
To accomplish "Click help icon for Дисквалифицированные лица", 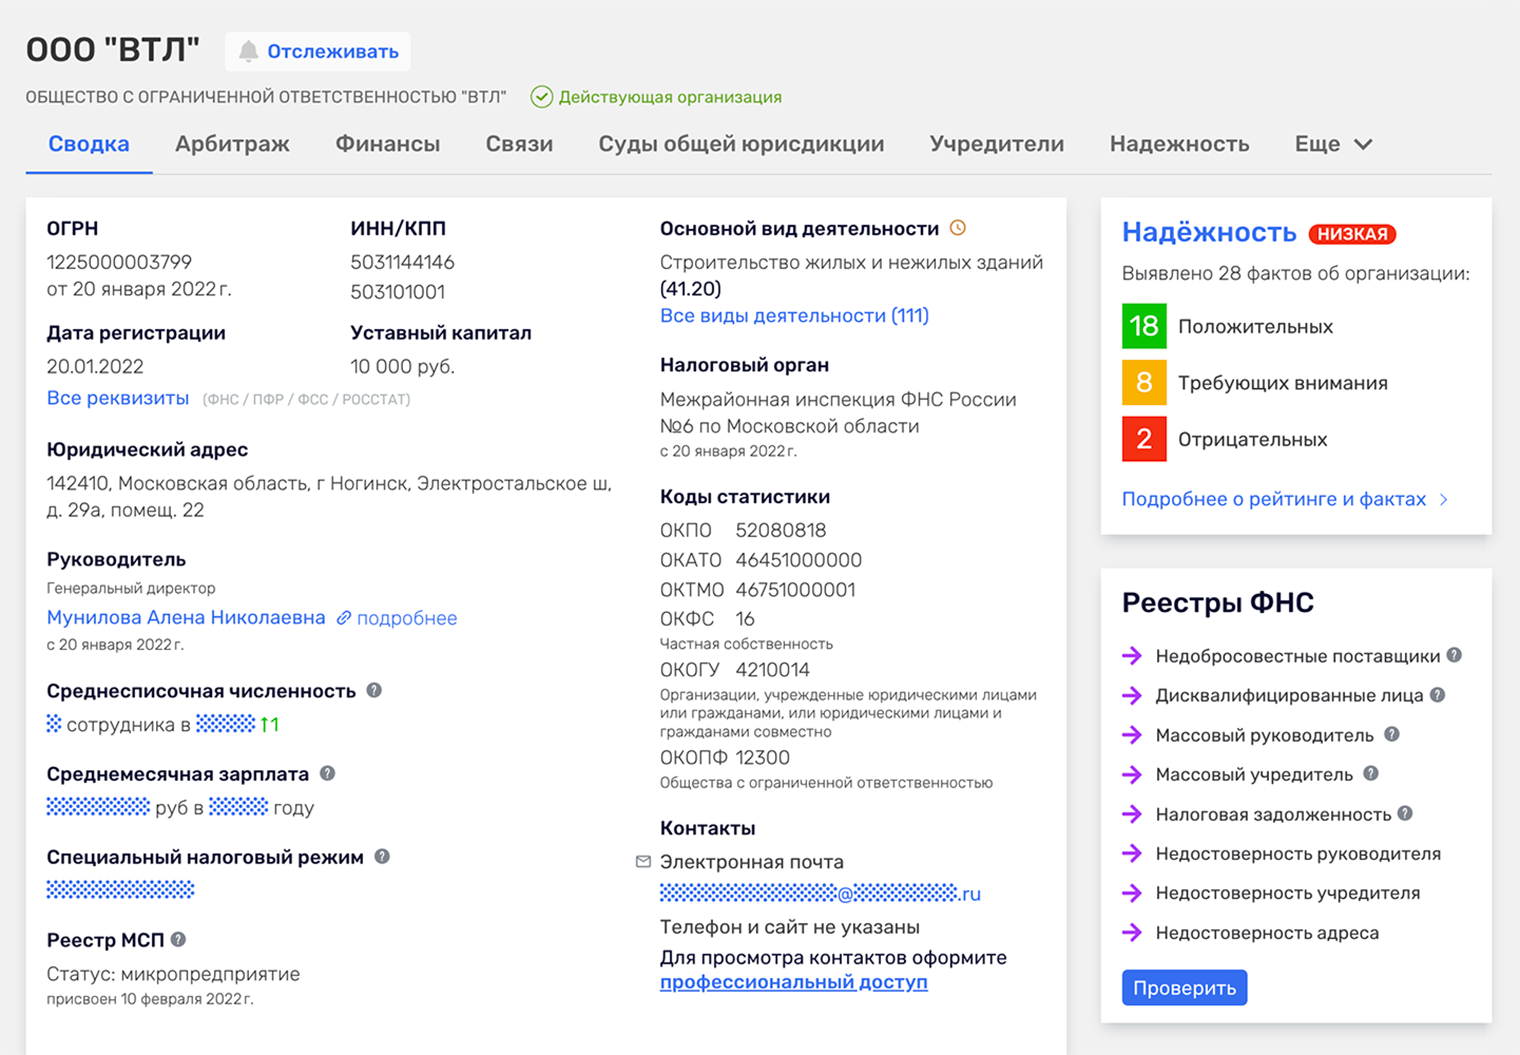I will [1437, 694].
